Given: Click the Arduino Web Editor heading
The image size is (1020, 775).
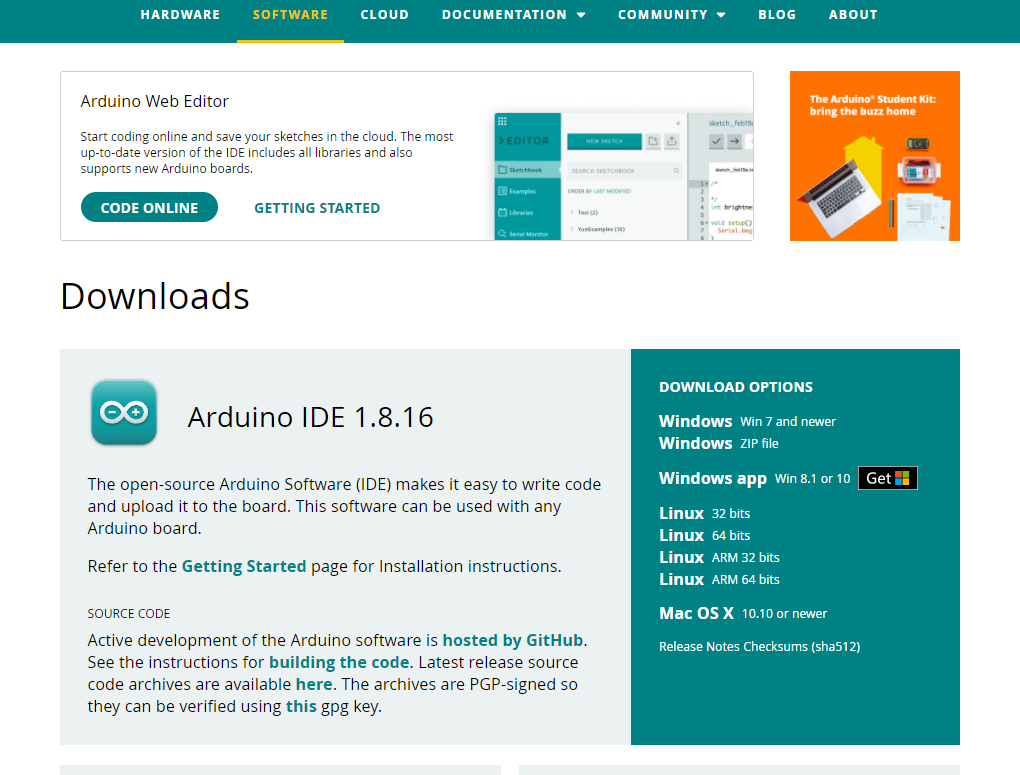Looking at the screenshot, I should [x=154, y=102].
